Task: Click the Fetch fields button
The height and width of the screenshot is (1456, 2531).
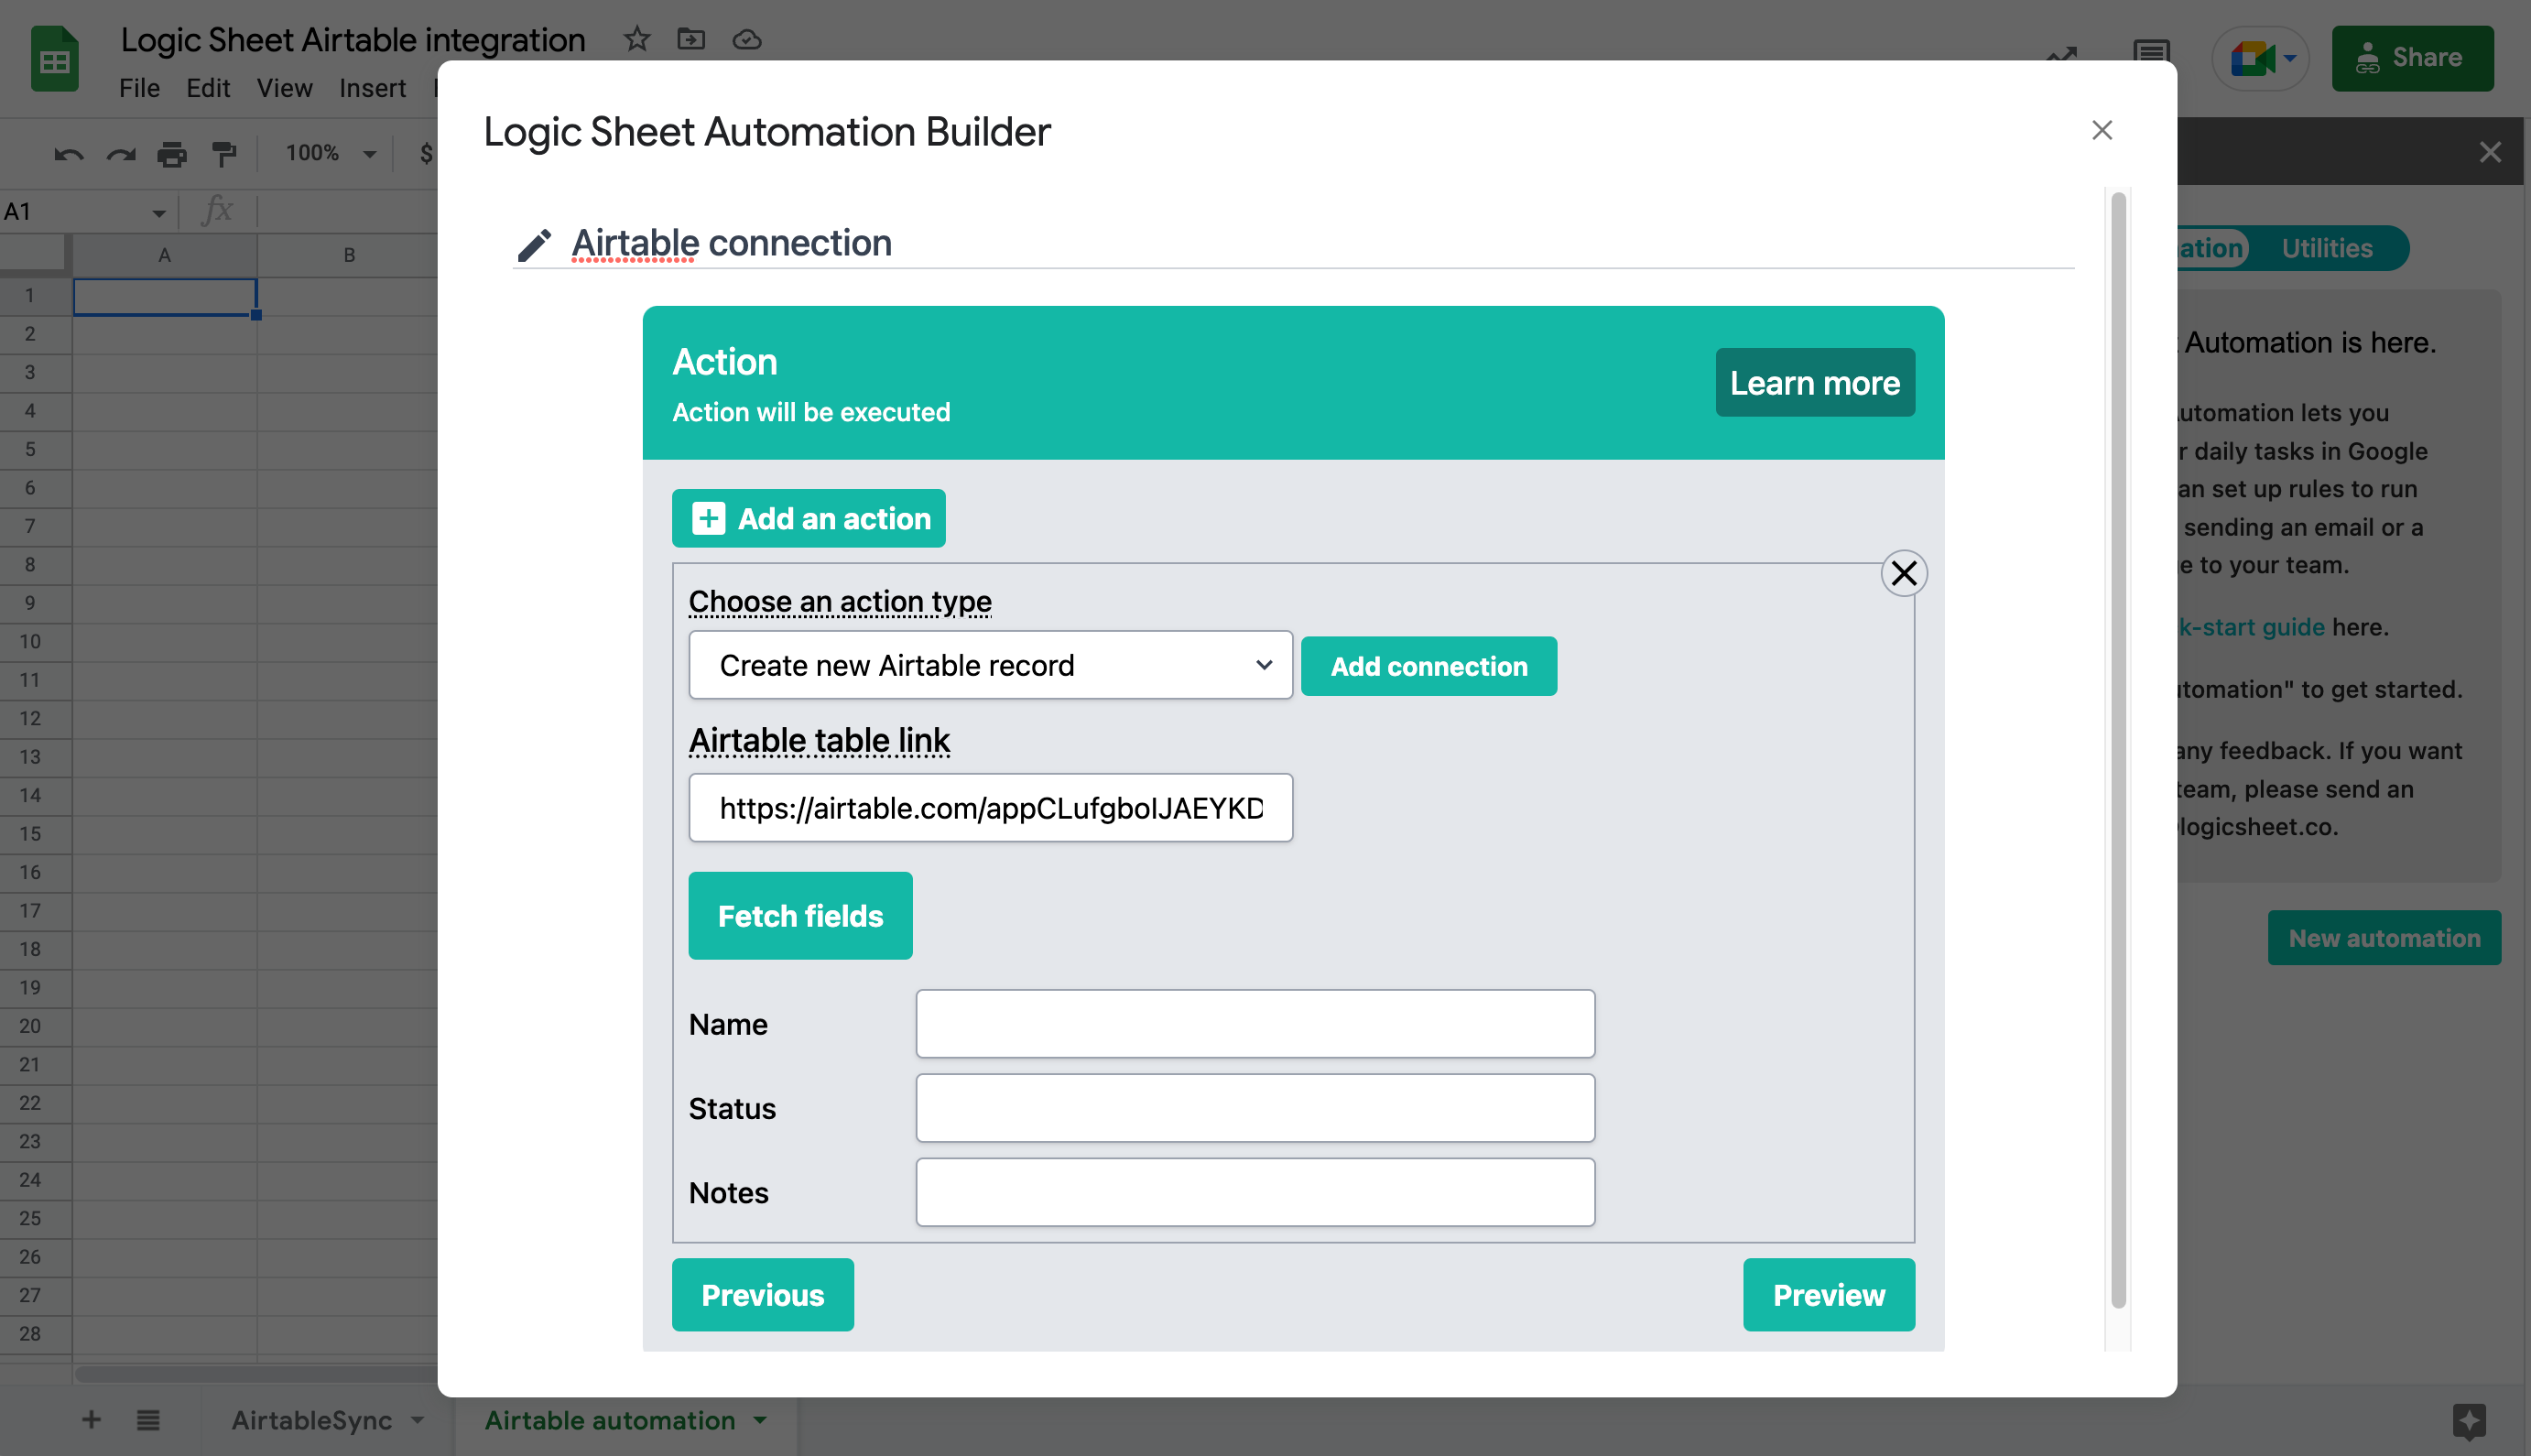Action: tap(800, 915)
